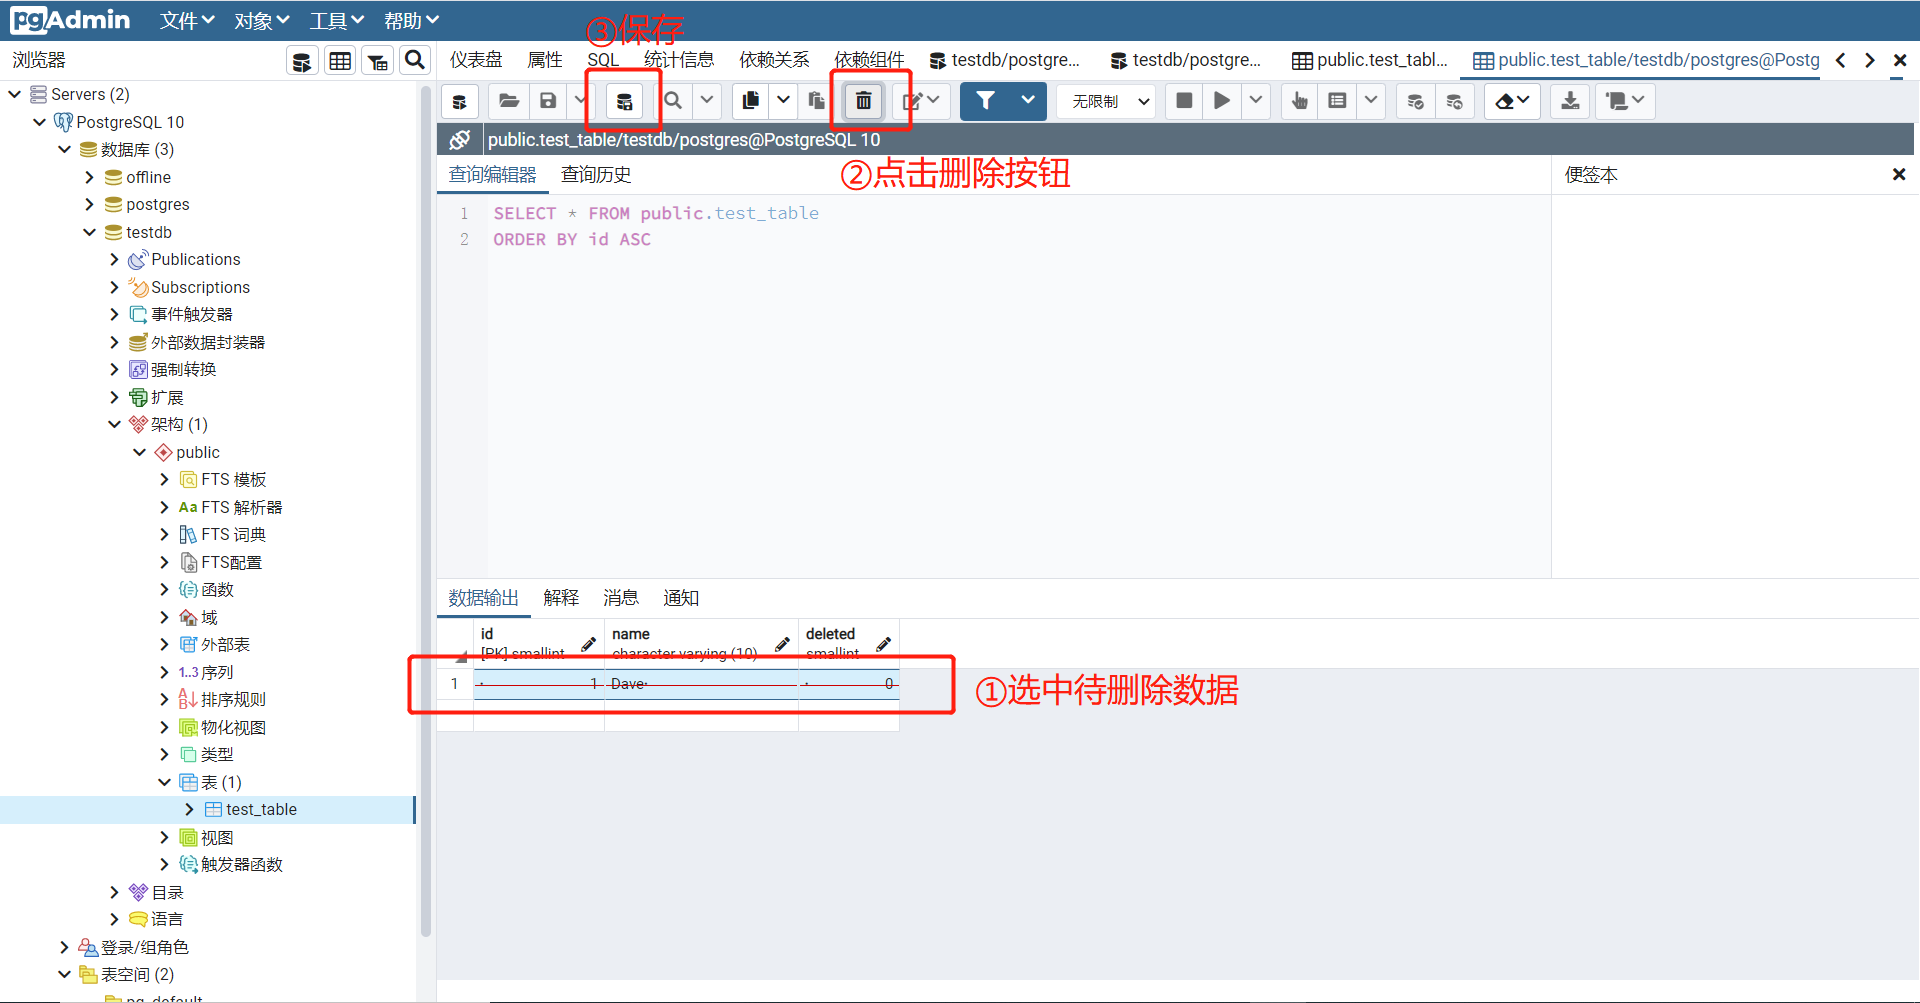Switch to the 查询历史 tab
Image resolution: width=1920 pixels, height=1003 pixels.
point(596,174)
